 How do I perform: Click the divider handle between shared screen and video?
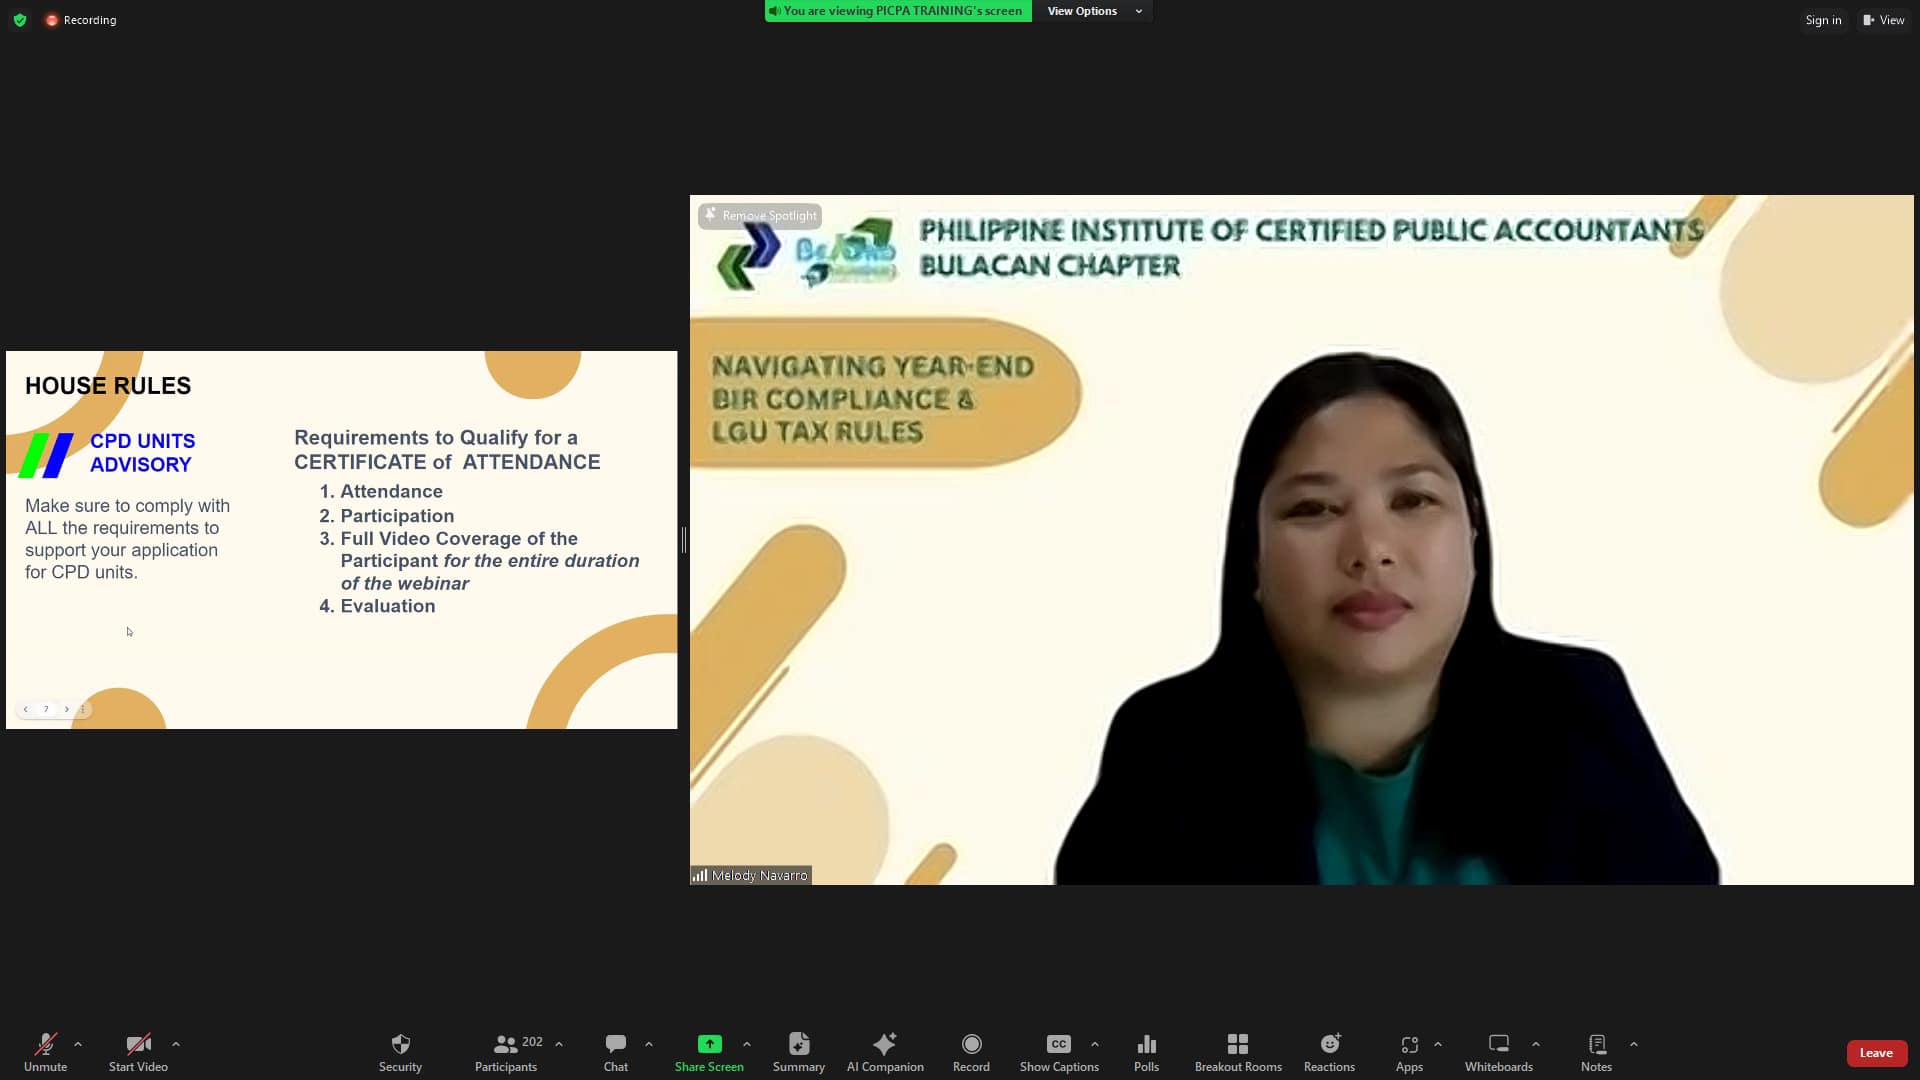click(x=684, y=540)
